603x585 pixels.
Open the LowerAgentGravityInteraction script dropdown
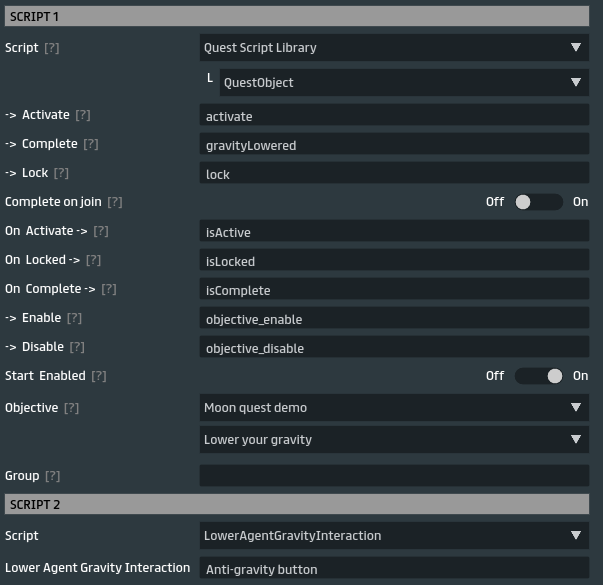point(394,535)
